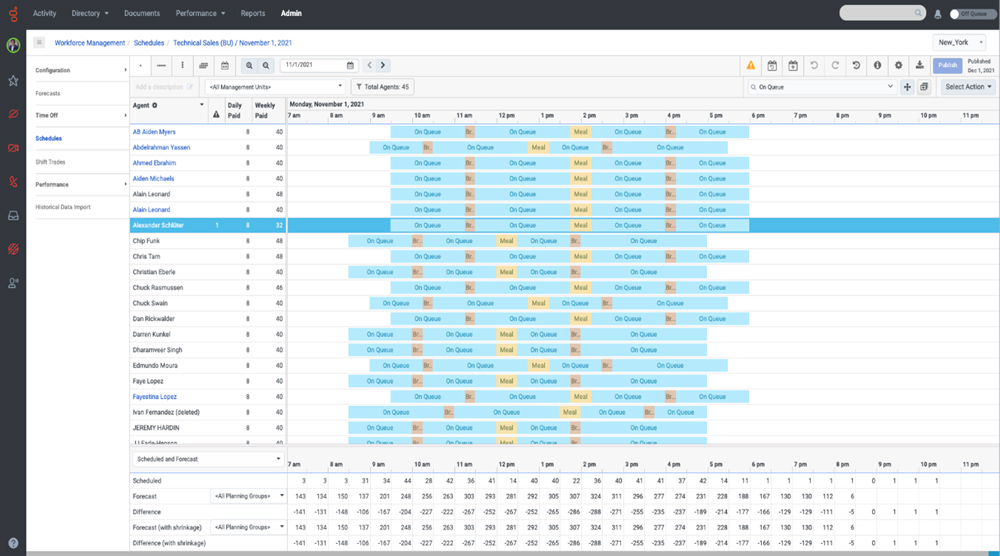Click the Publish button
The height and width of the screenshot is (556, 1000).
(x=947, y=65)
